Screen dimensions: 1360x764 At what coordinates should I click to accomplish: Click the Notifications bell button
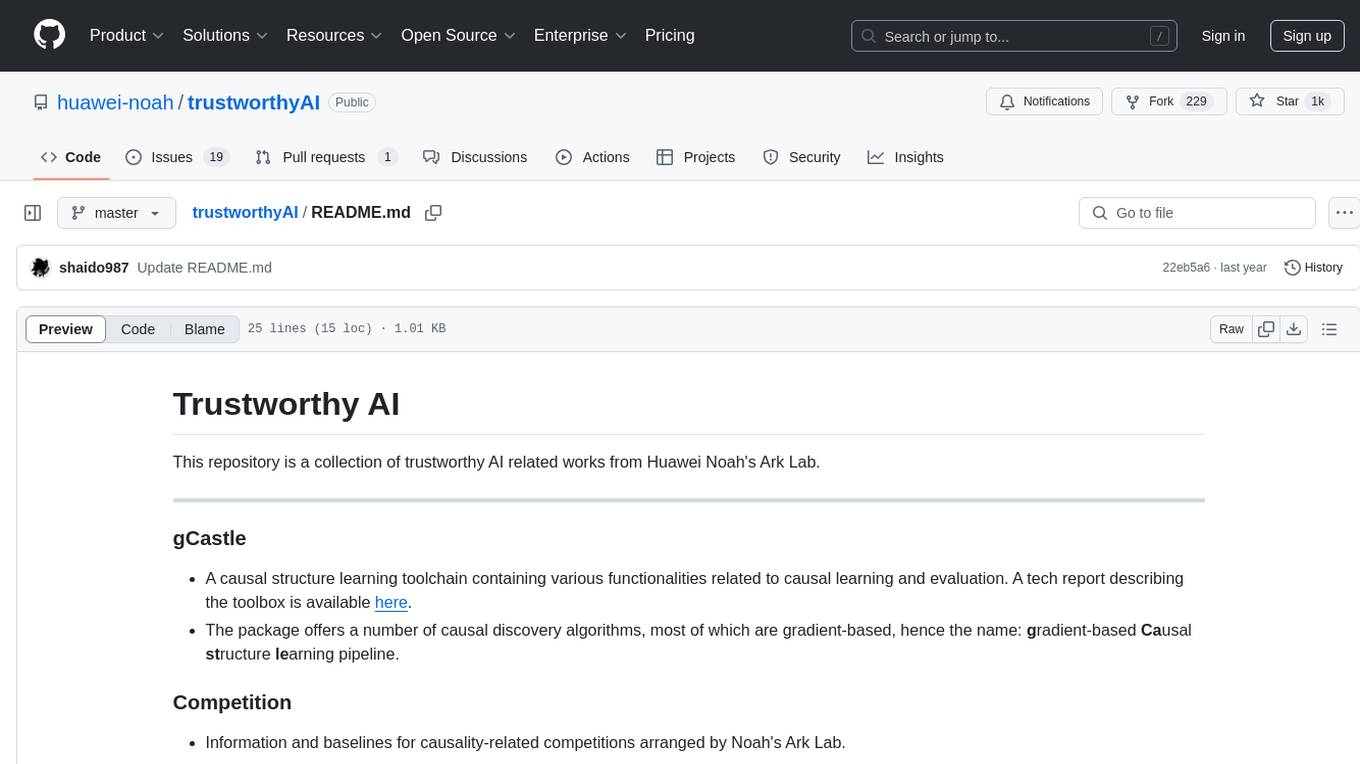pos(1044,102)
